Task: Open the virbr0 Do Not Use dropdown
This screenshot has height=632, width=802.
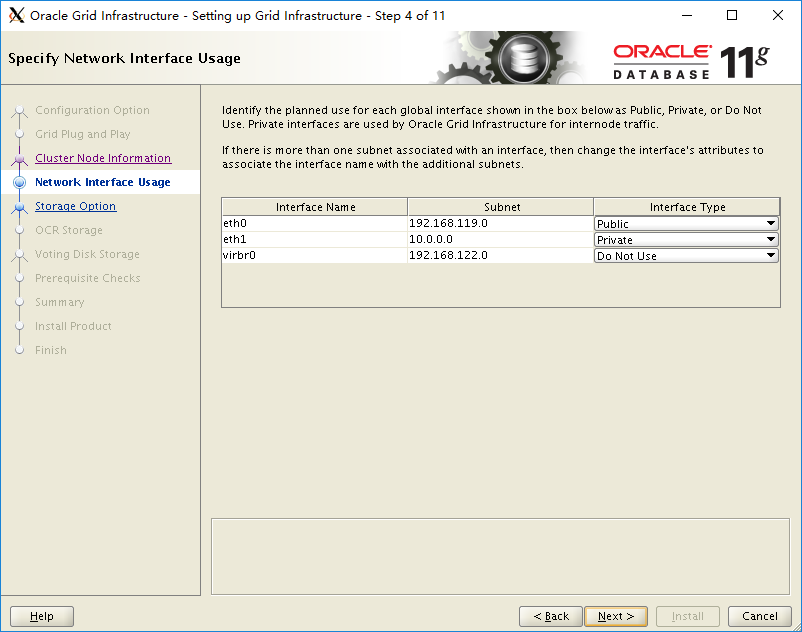Action: (x=686, y=256)
